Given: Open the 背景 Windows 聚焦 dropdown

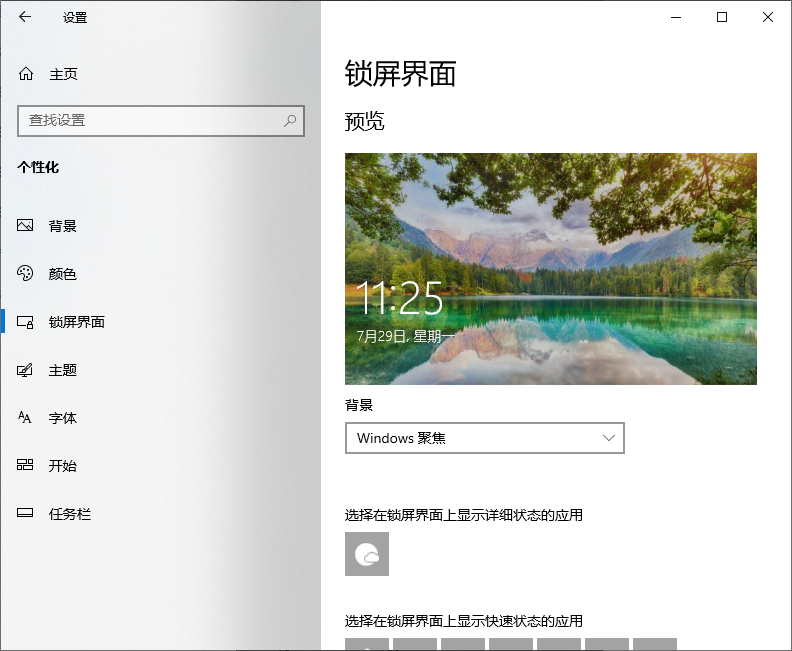Looking at the screenshot, I should 485,438.
